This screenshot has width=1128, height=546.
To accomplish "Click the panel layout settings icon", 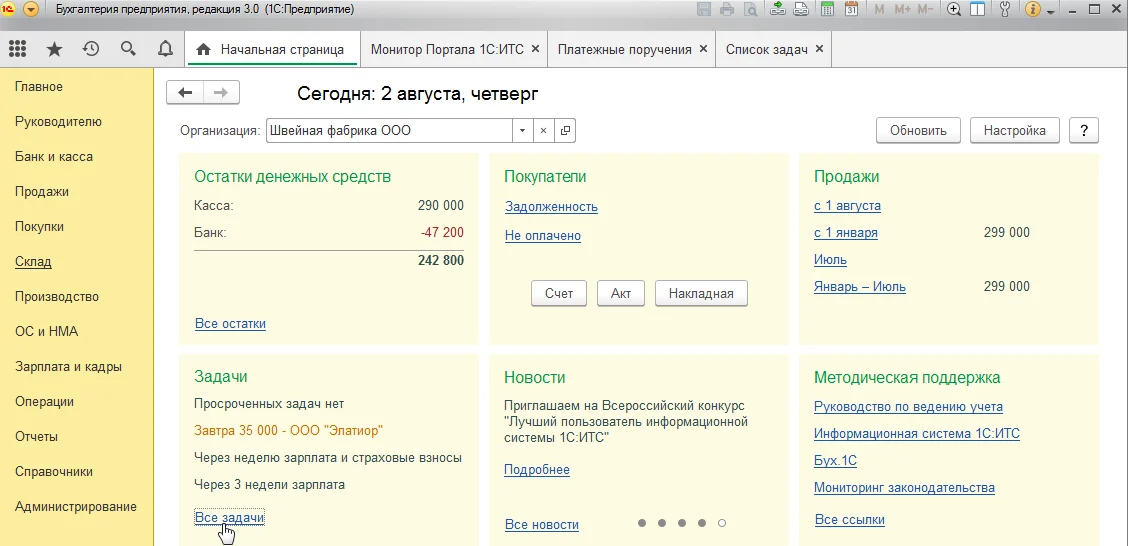I will point(977,9).
